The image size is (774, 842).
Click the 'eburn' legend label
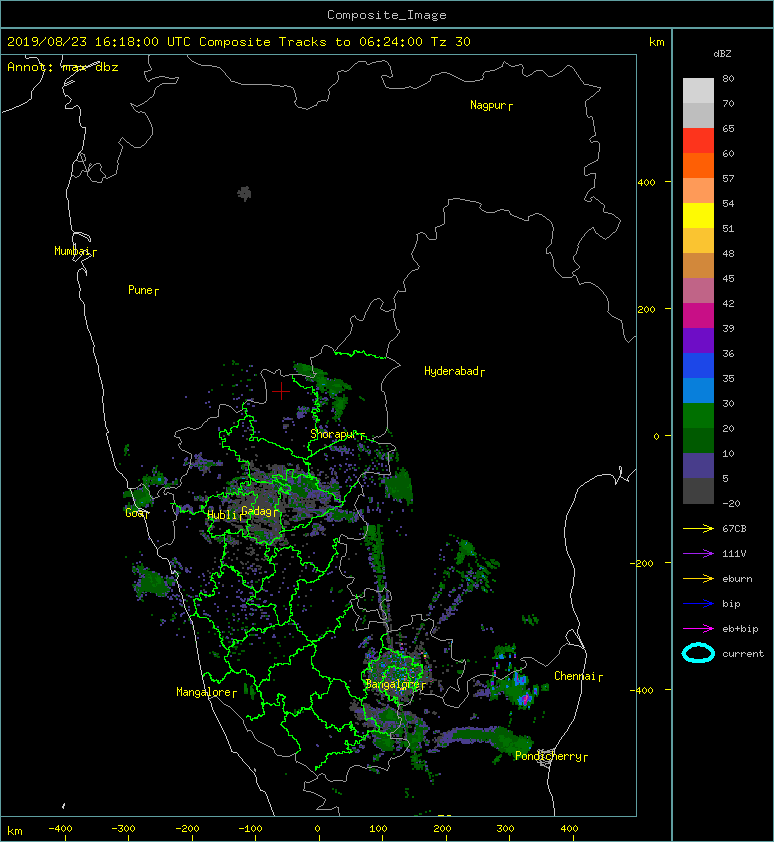coord(737,579)
